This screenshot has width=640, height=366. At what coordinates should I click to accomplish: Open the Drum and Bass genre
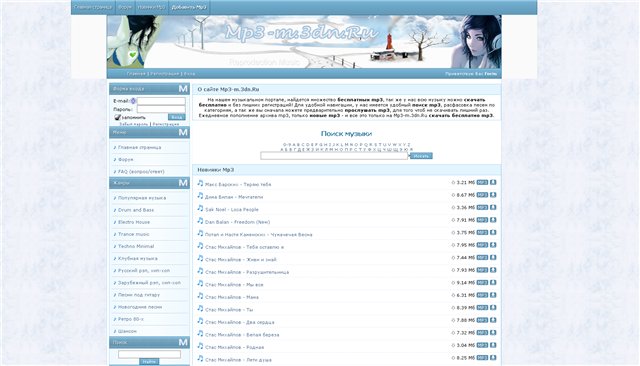(x=136, y=210)
